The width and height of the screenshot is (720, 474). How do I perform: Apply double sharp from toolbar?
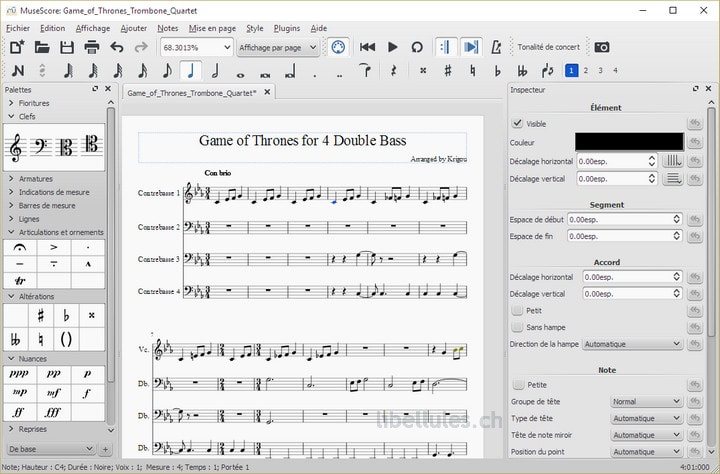click(x=423, y=71)
